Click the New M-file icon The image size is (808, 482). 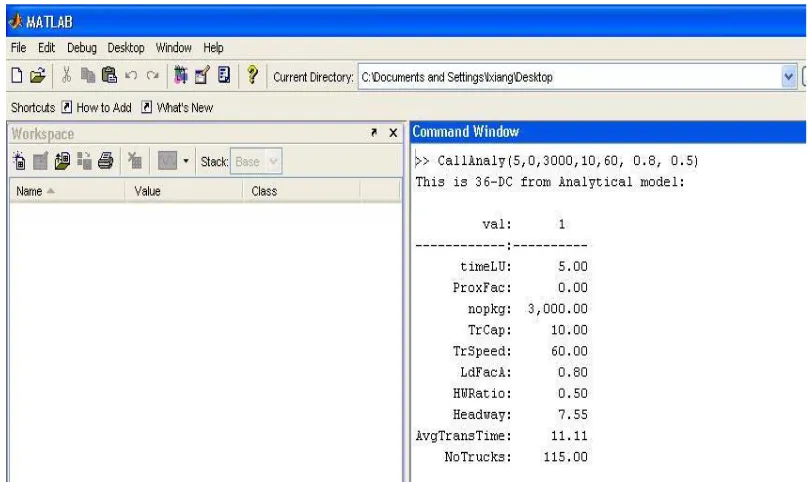point(17,76)
